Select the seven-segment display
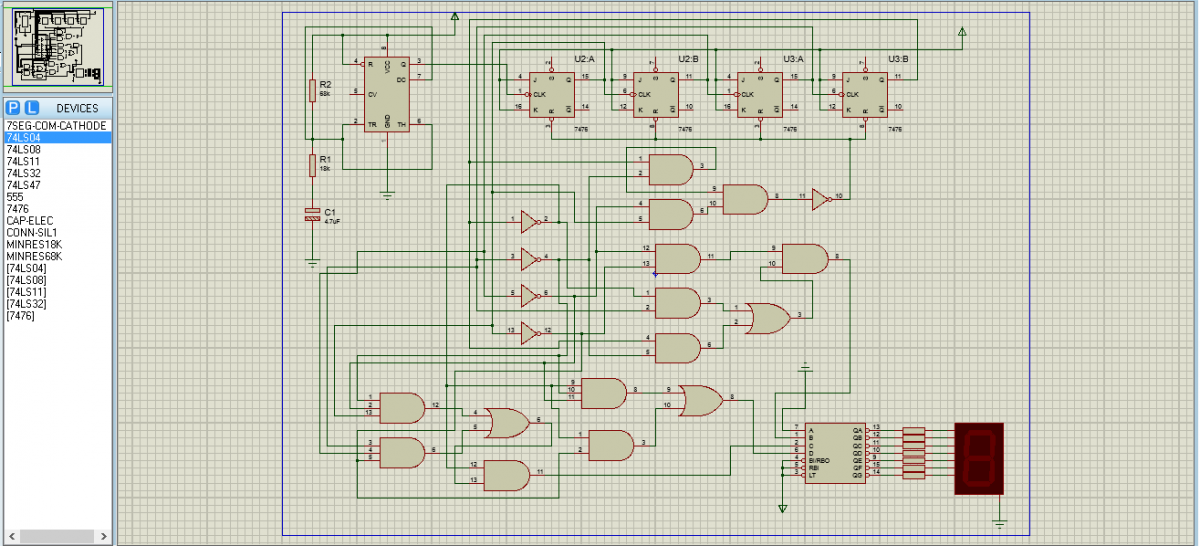The width and height of the screenshot is (1200, 546). pyautogui.click(x=979, y=458)
